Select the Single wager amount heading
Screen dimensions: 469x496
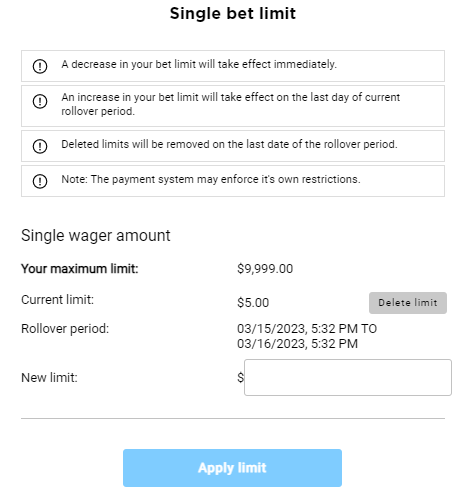(96, 236)
